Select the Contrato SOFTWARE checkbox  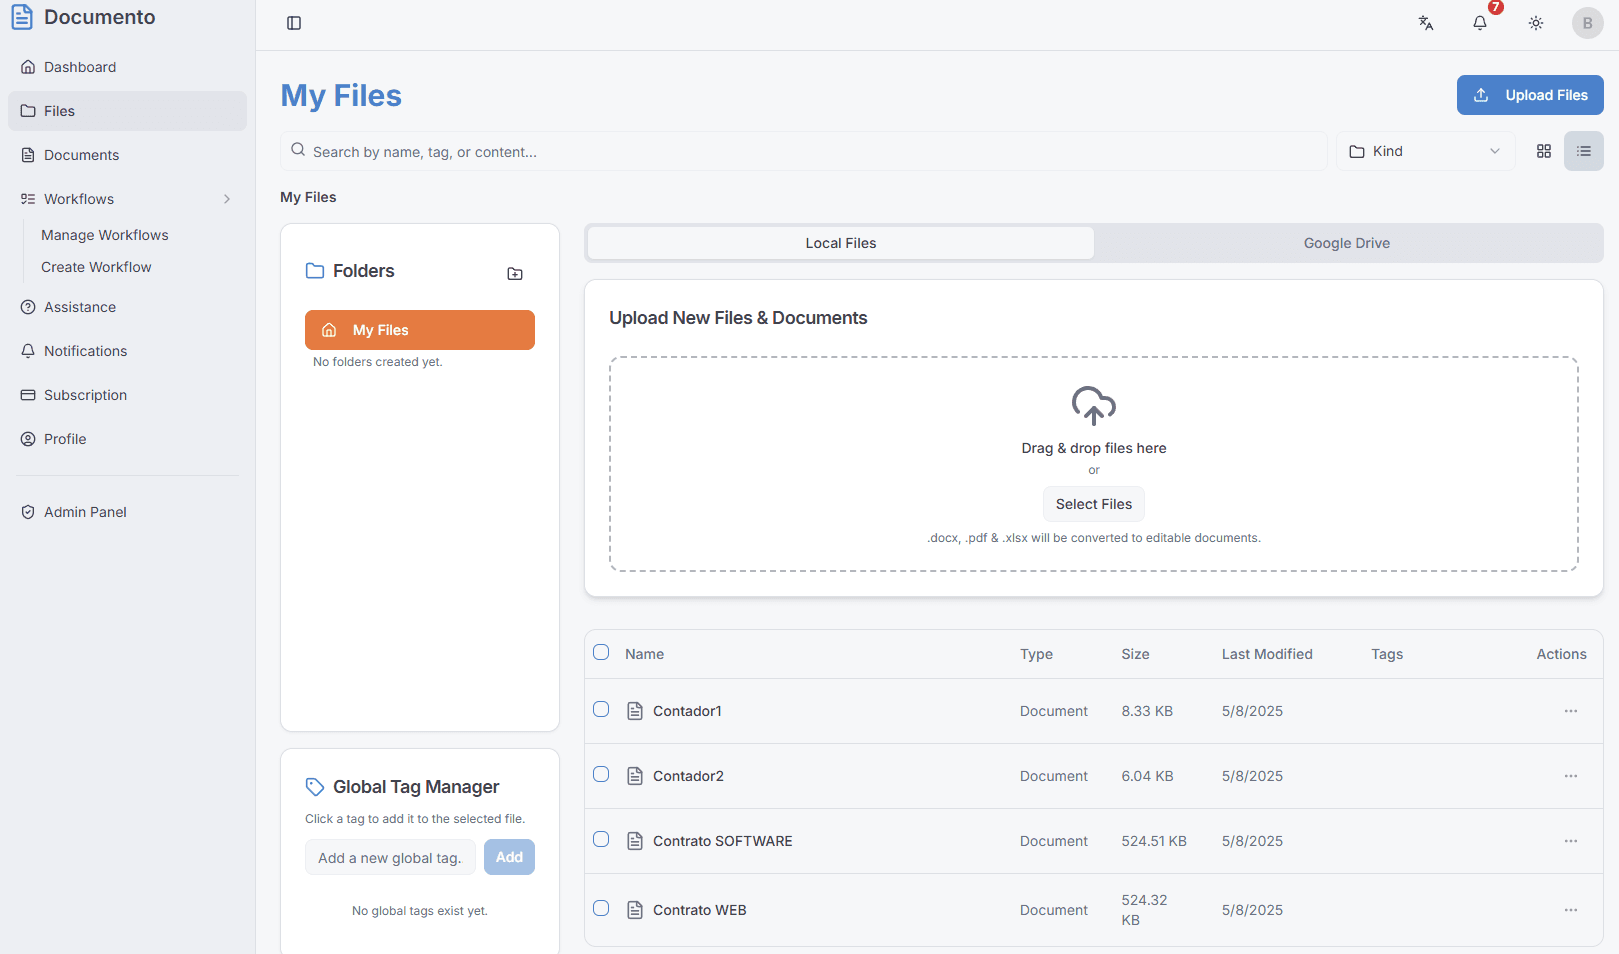(x=601, y=839)
